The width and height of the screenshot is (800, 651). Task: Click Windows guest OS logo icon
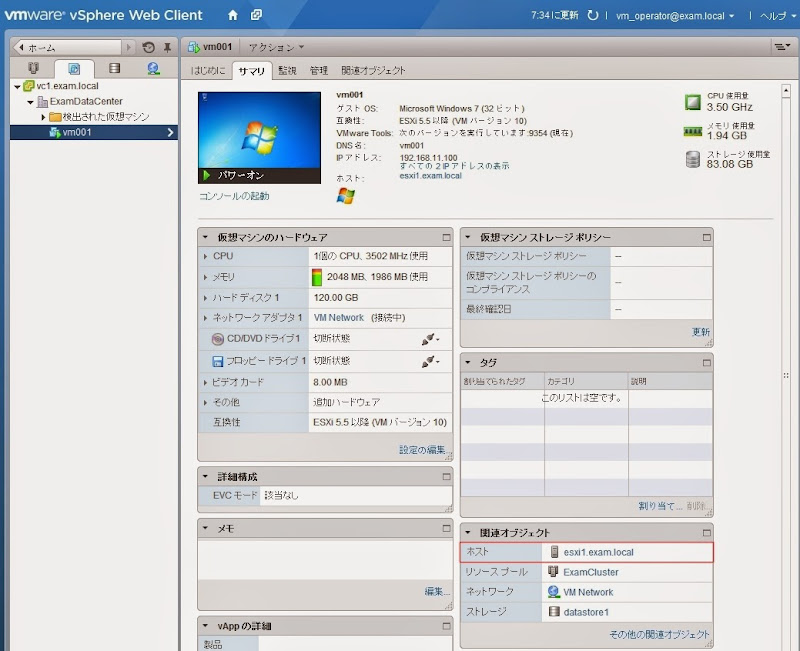[x=345, y=195]
